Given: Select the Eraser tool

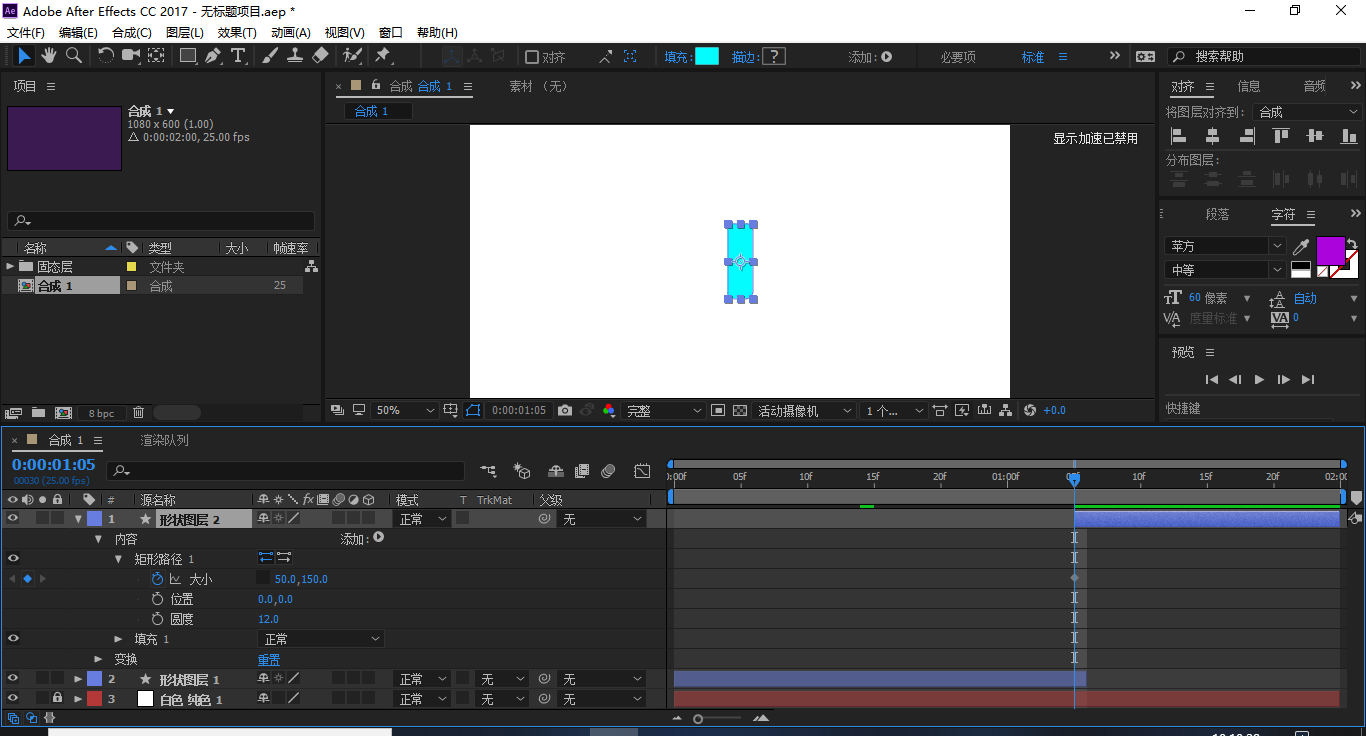Looking at the screenshot, I should click(x=320, y=56).
